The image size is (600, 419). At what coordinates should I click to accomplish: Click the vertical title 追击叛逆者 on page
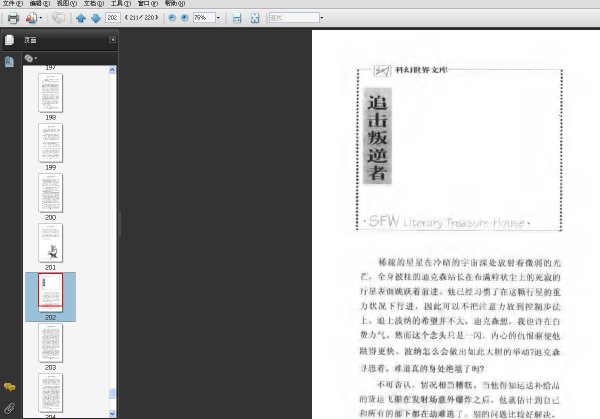click(377, 136)
